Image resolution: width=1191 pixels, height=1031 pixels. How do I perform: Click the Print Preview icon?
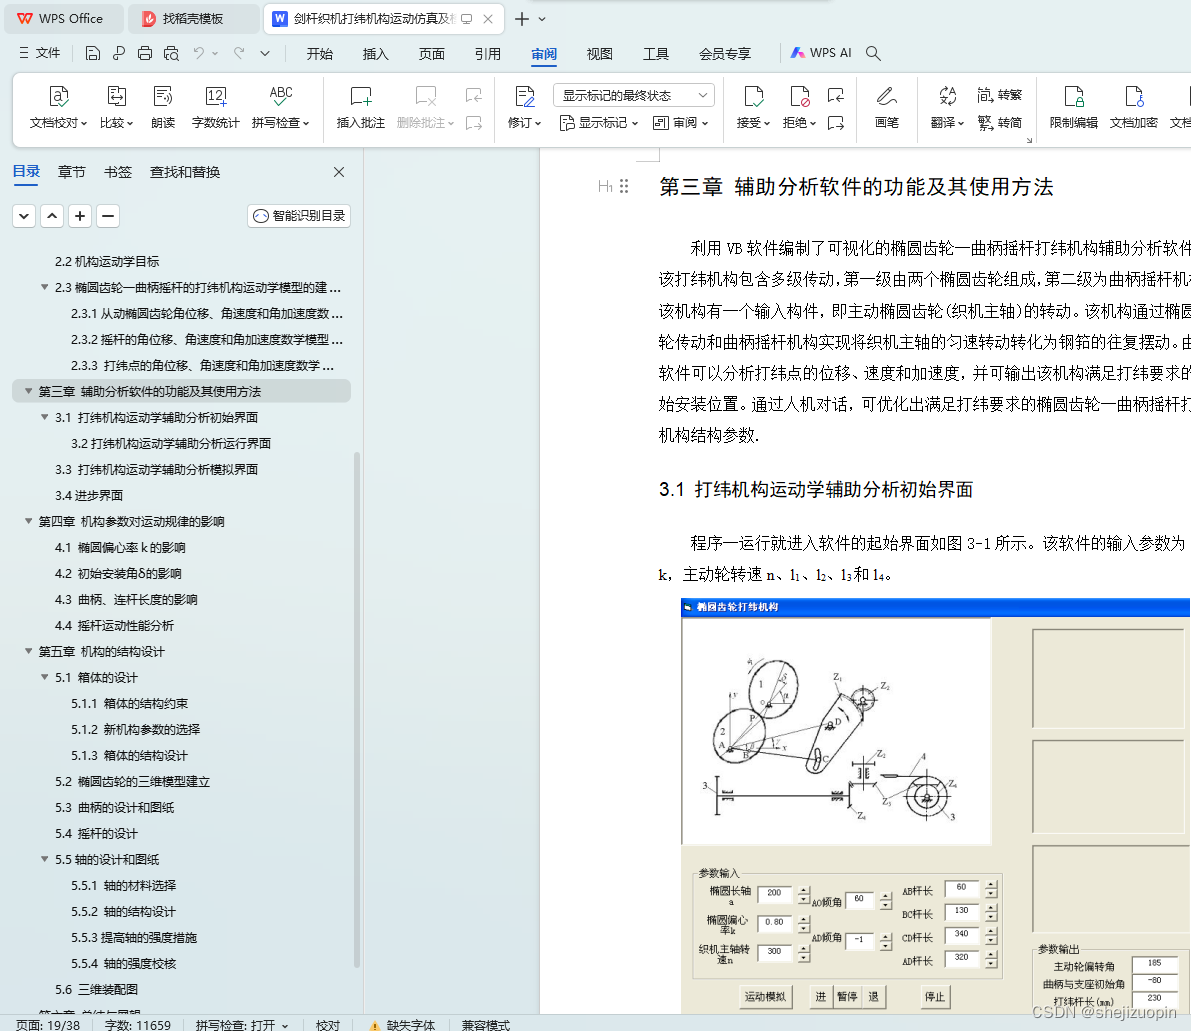pyautogui.click(x=172, y=53)
